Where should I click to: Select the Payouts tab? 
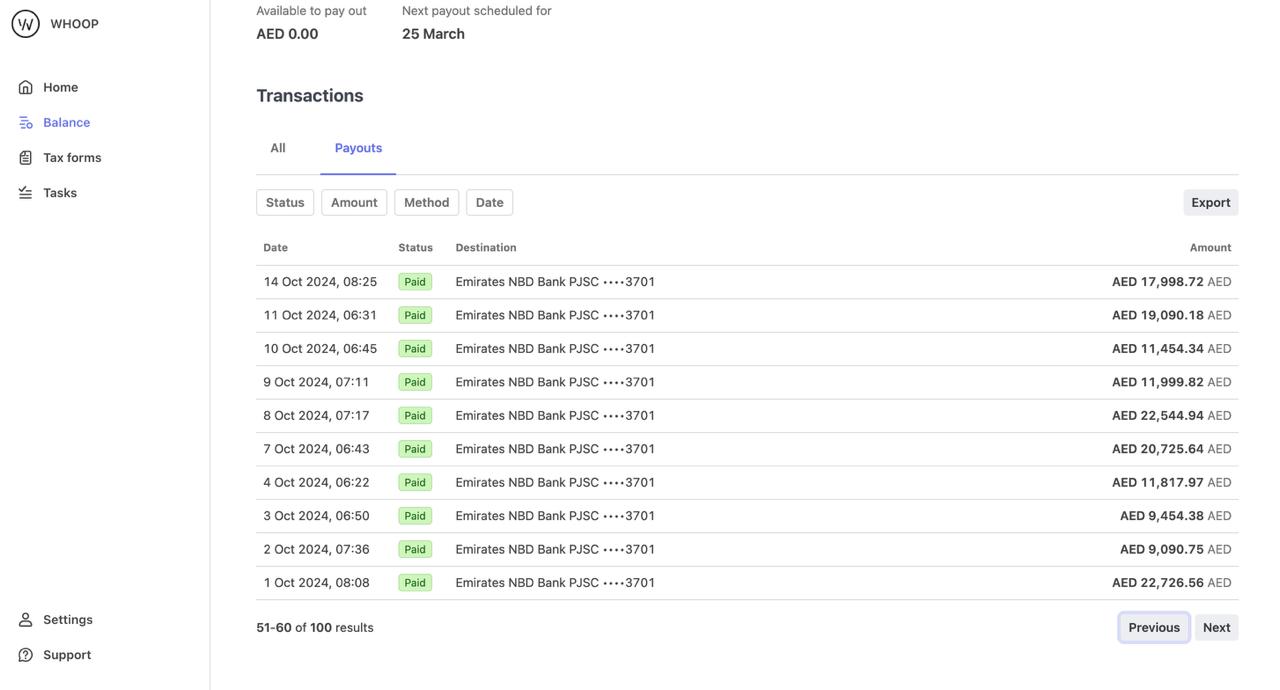[x=358, y=148]
